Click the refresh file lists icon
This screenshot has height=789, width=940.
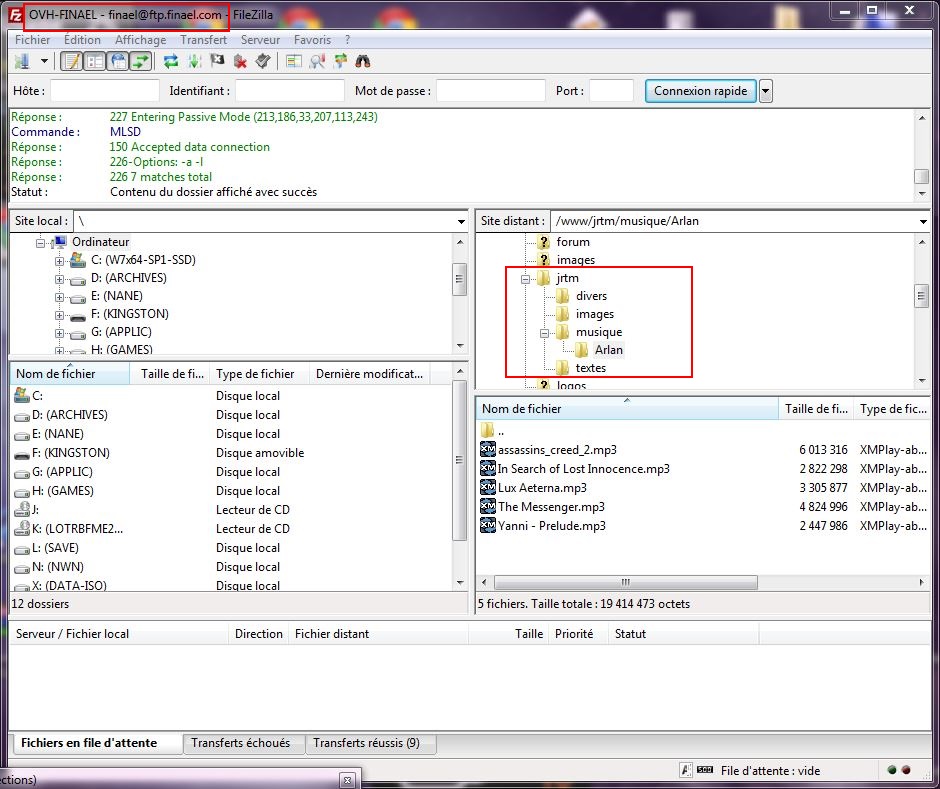pos(171,61)
